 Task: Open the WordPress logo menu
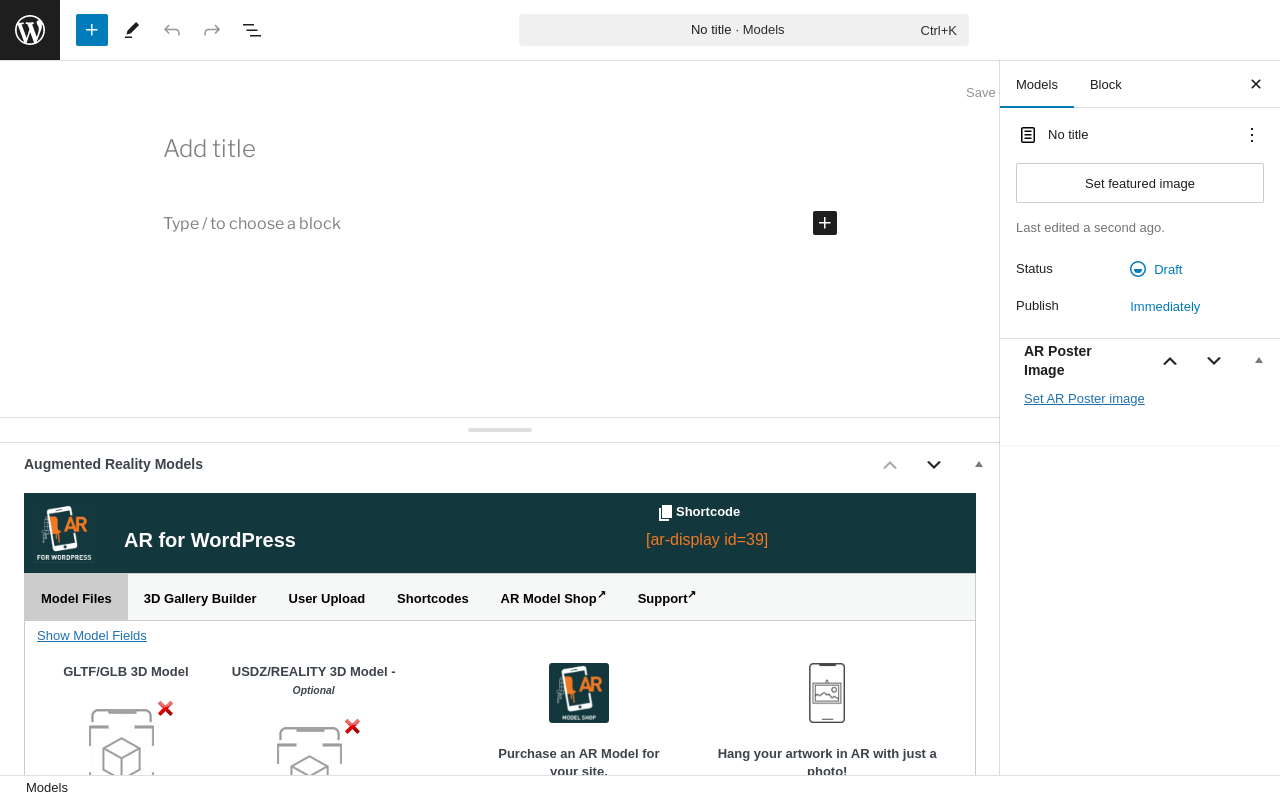coord(30,30)
